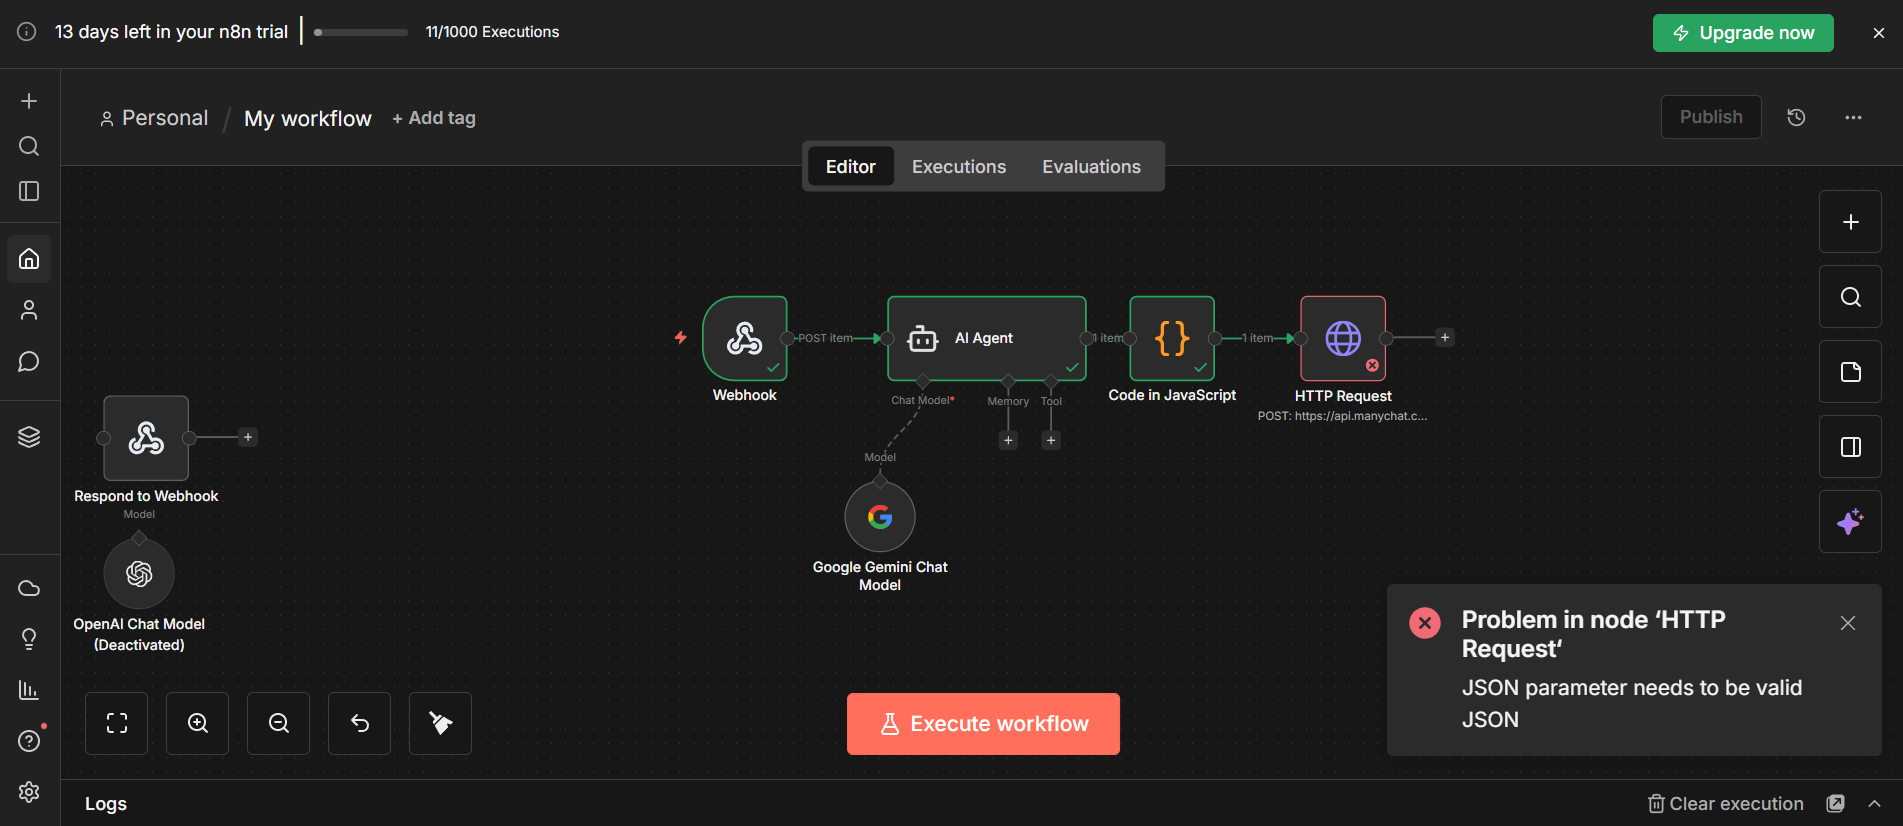The image size is (1903, 826).
Task: Click the trial info icon
Action: 27,32
